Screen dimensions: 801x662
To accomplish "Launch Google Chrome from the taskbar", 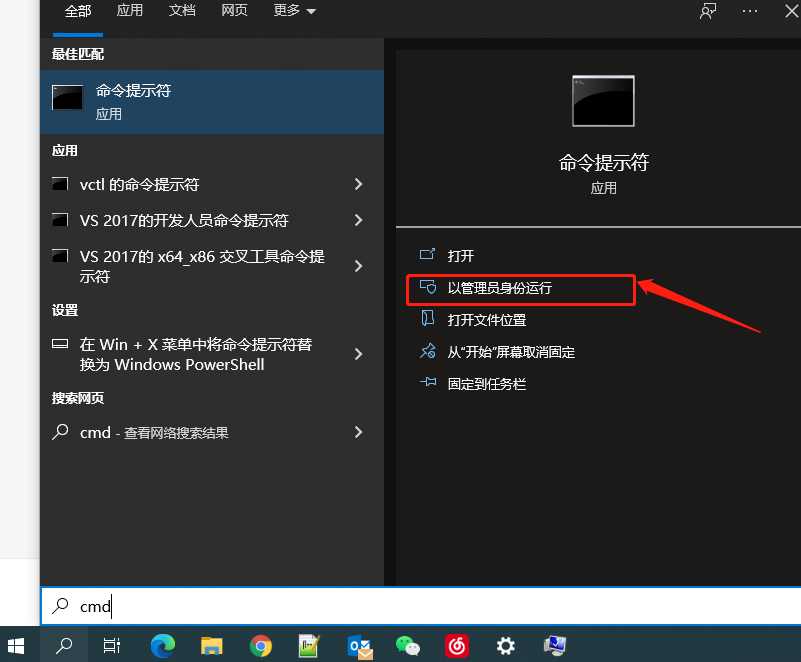I will pos(260,646).
